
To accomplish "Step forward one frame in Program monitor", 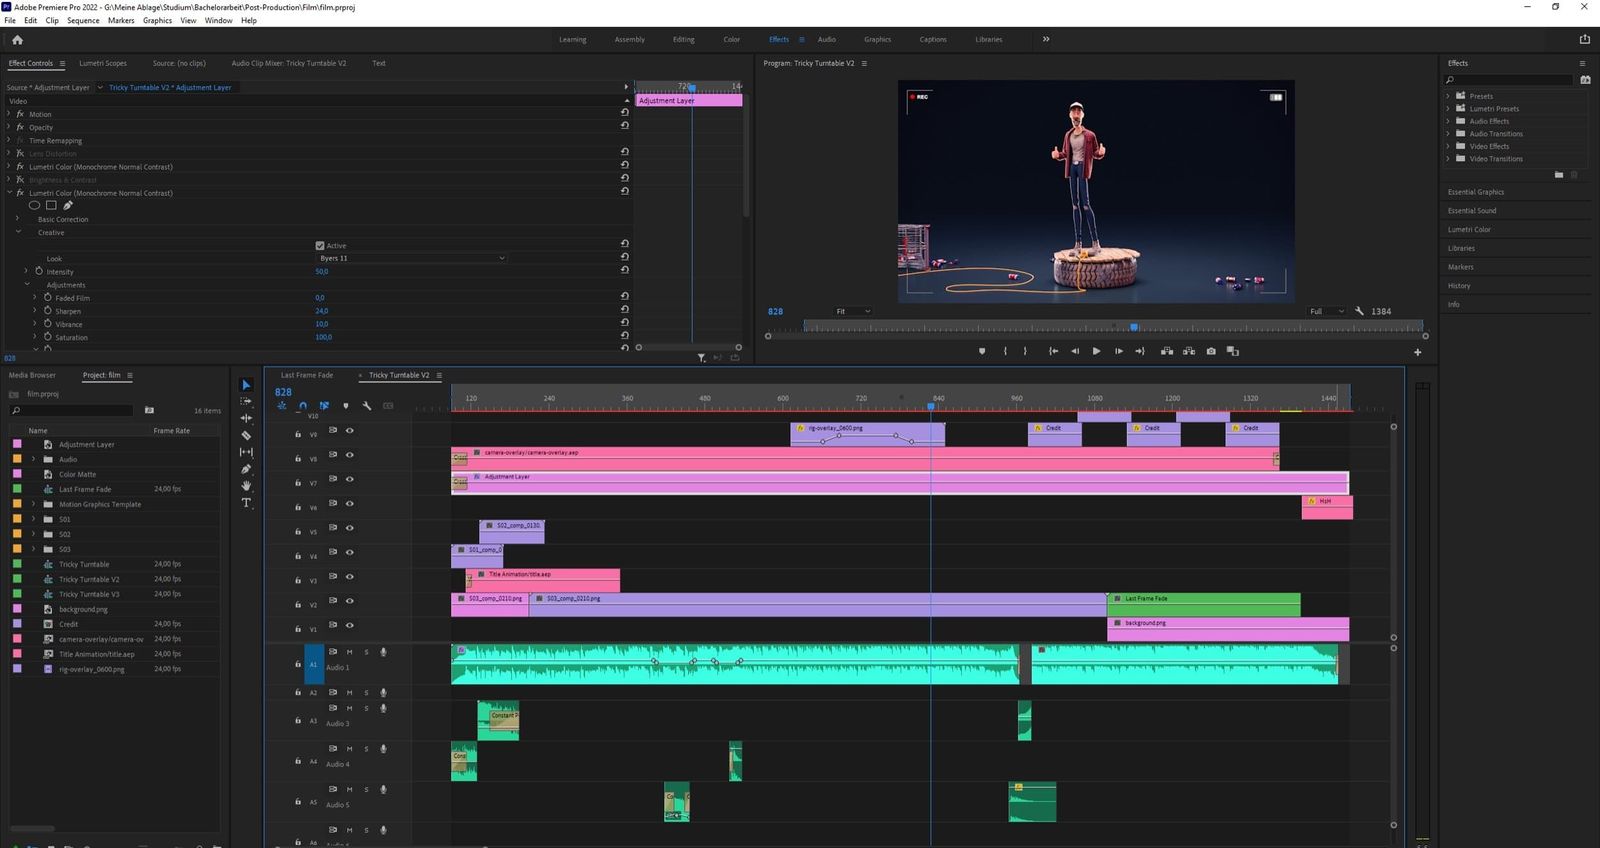I will (1118, 351).
